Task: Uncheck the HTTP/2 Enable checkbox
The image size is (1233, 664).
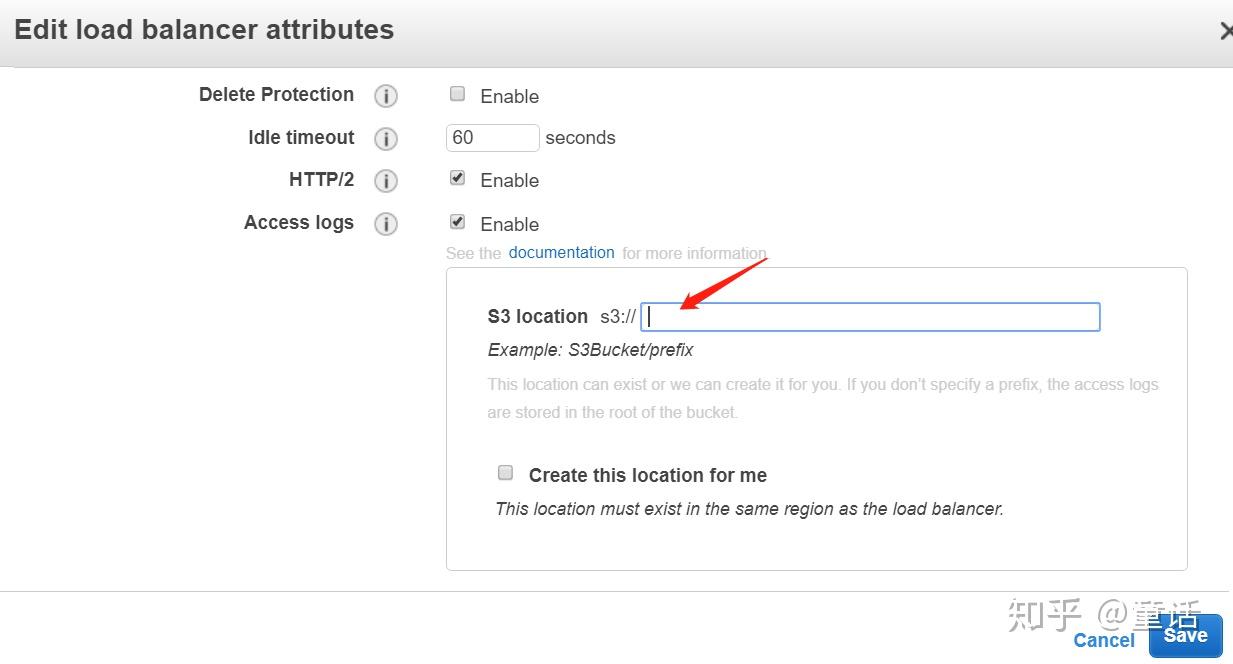Action: pyautogui.click(x=457, y=177)
